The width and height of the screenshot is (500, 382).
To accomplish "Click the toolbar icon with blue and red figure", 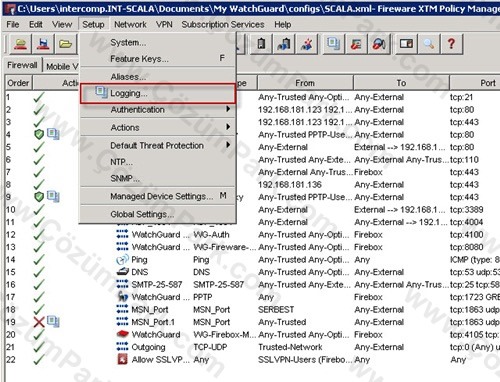I will 306,44.
